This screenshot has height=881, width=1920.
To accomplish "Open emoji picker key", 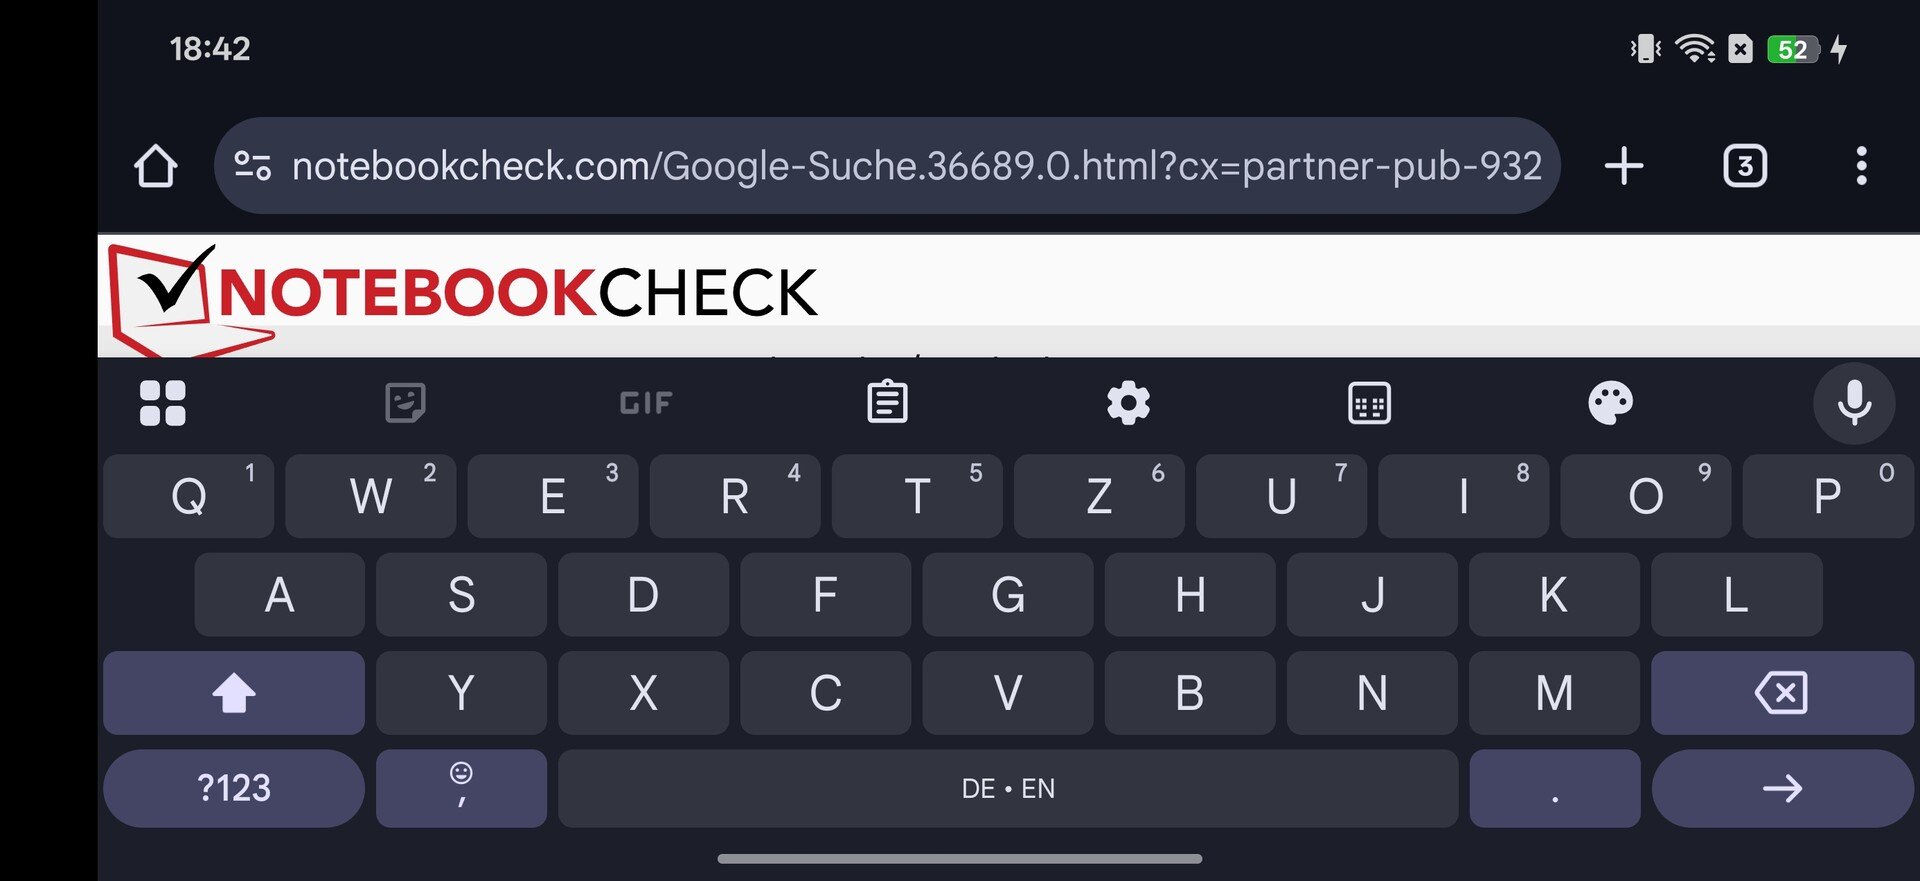I will click(x=461, y=788).
